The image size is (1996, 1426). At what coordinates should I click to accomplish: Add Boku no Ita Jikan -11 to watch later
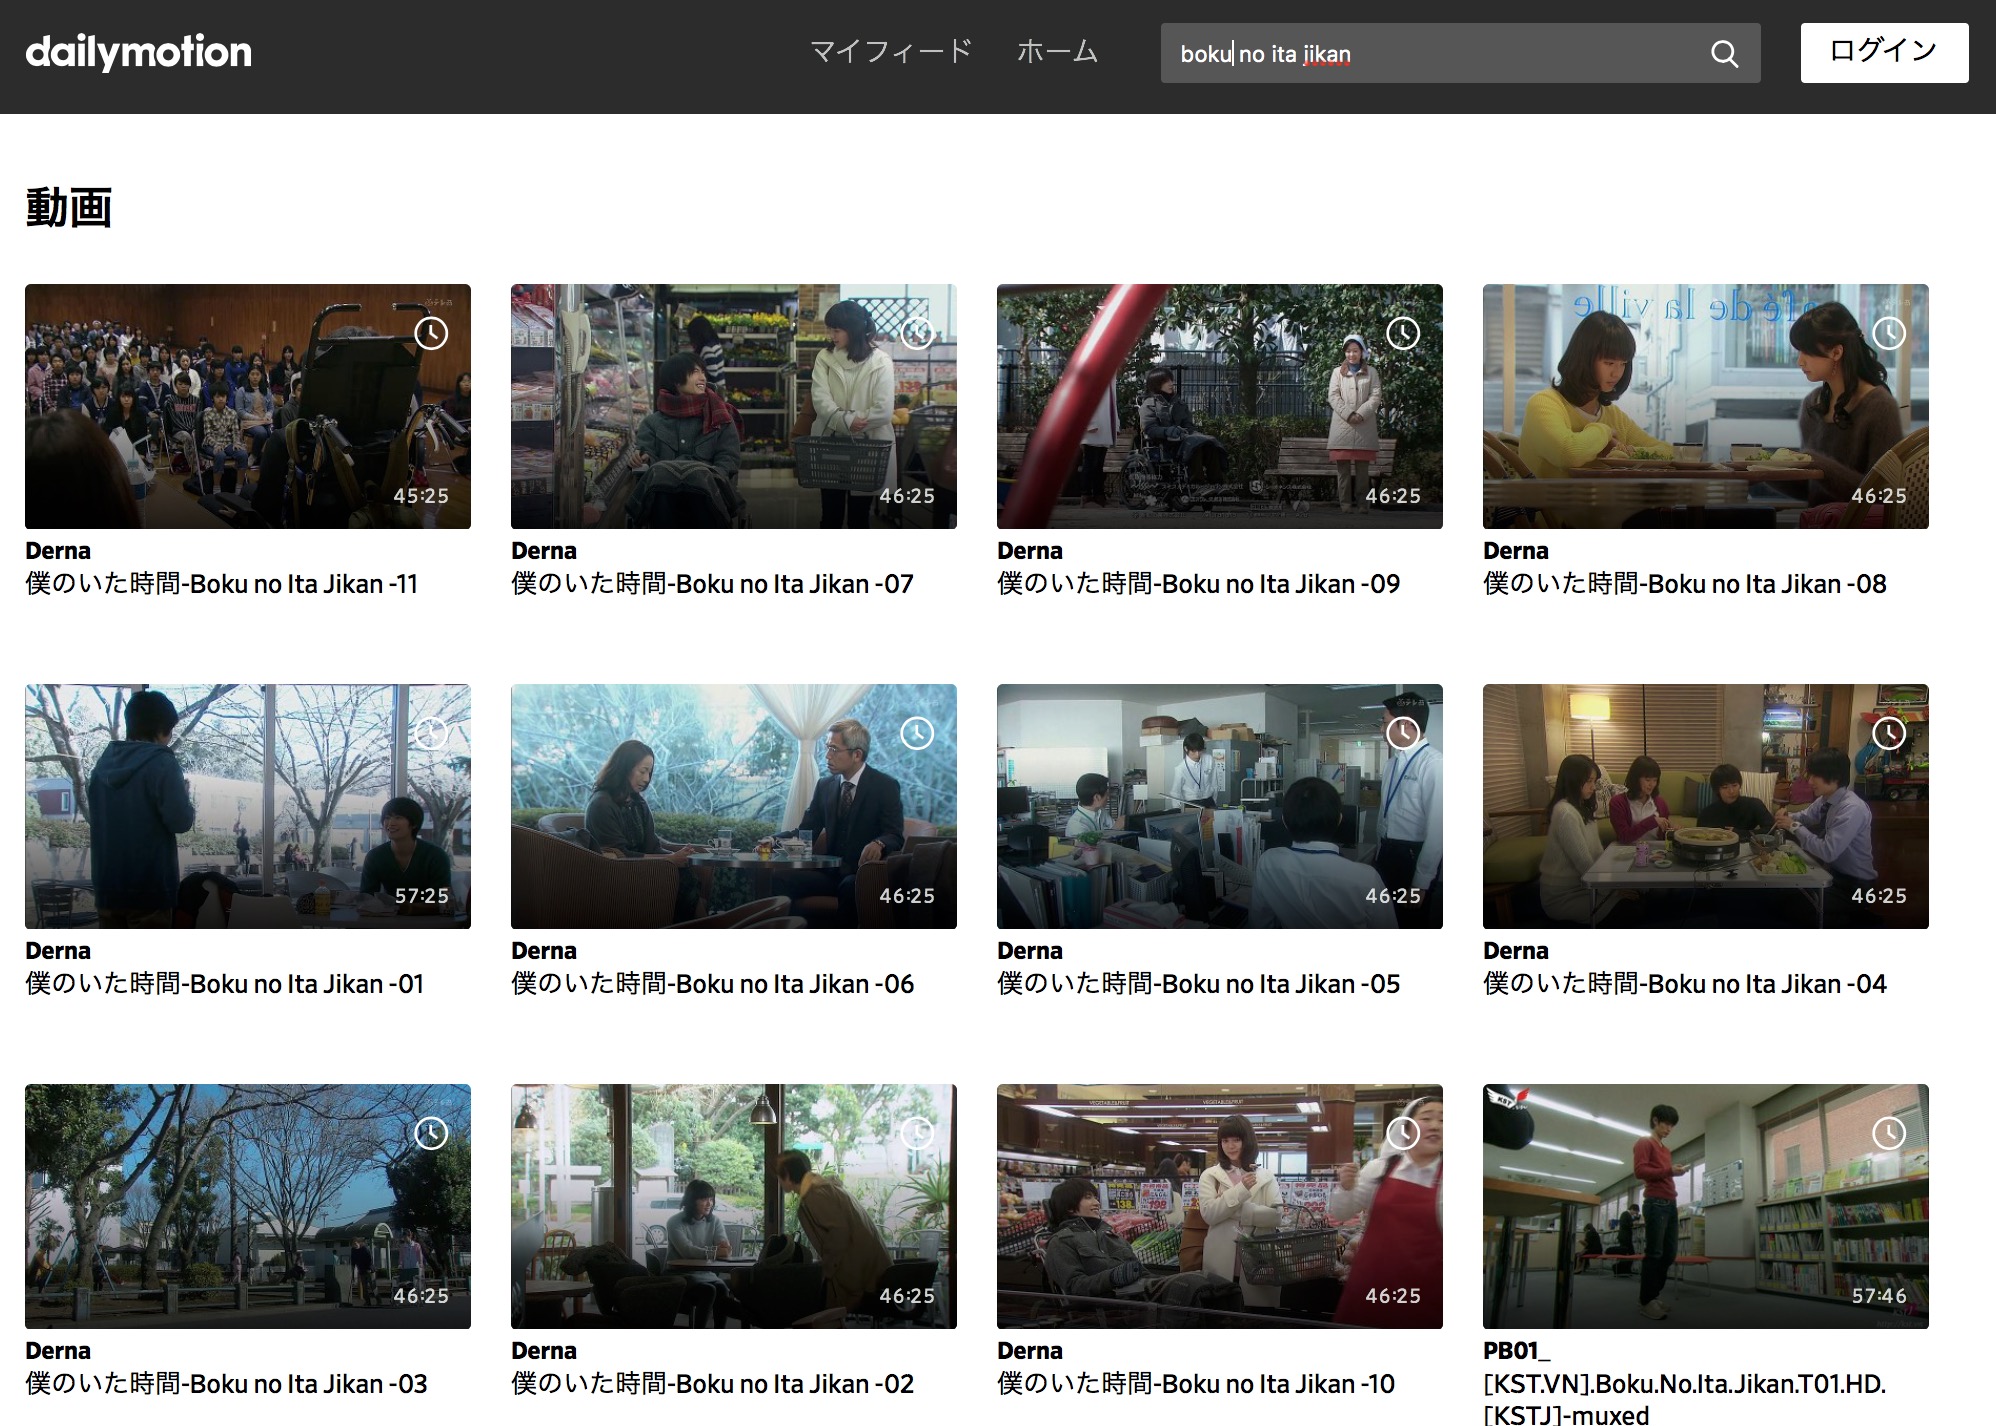pyautogui.click(x=431, y=333)
